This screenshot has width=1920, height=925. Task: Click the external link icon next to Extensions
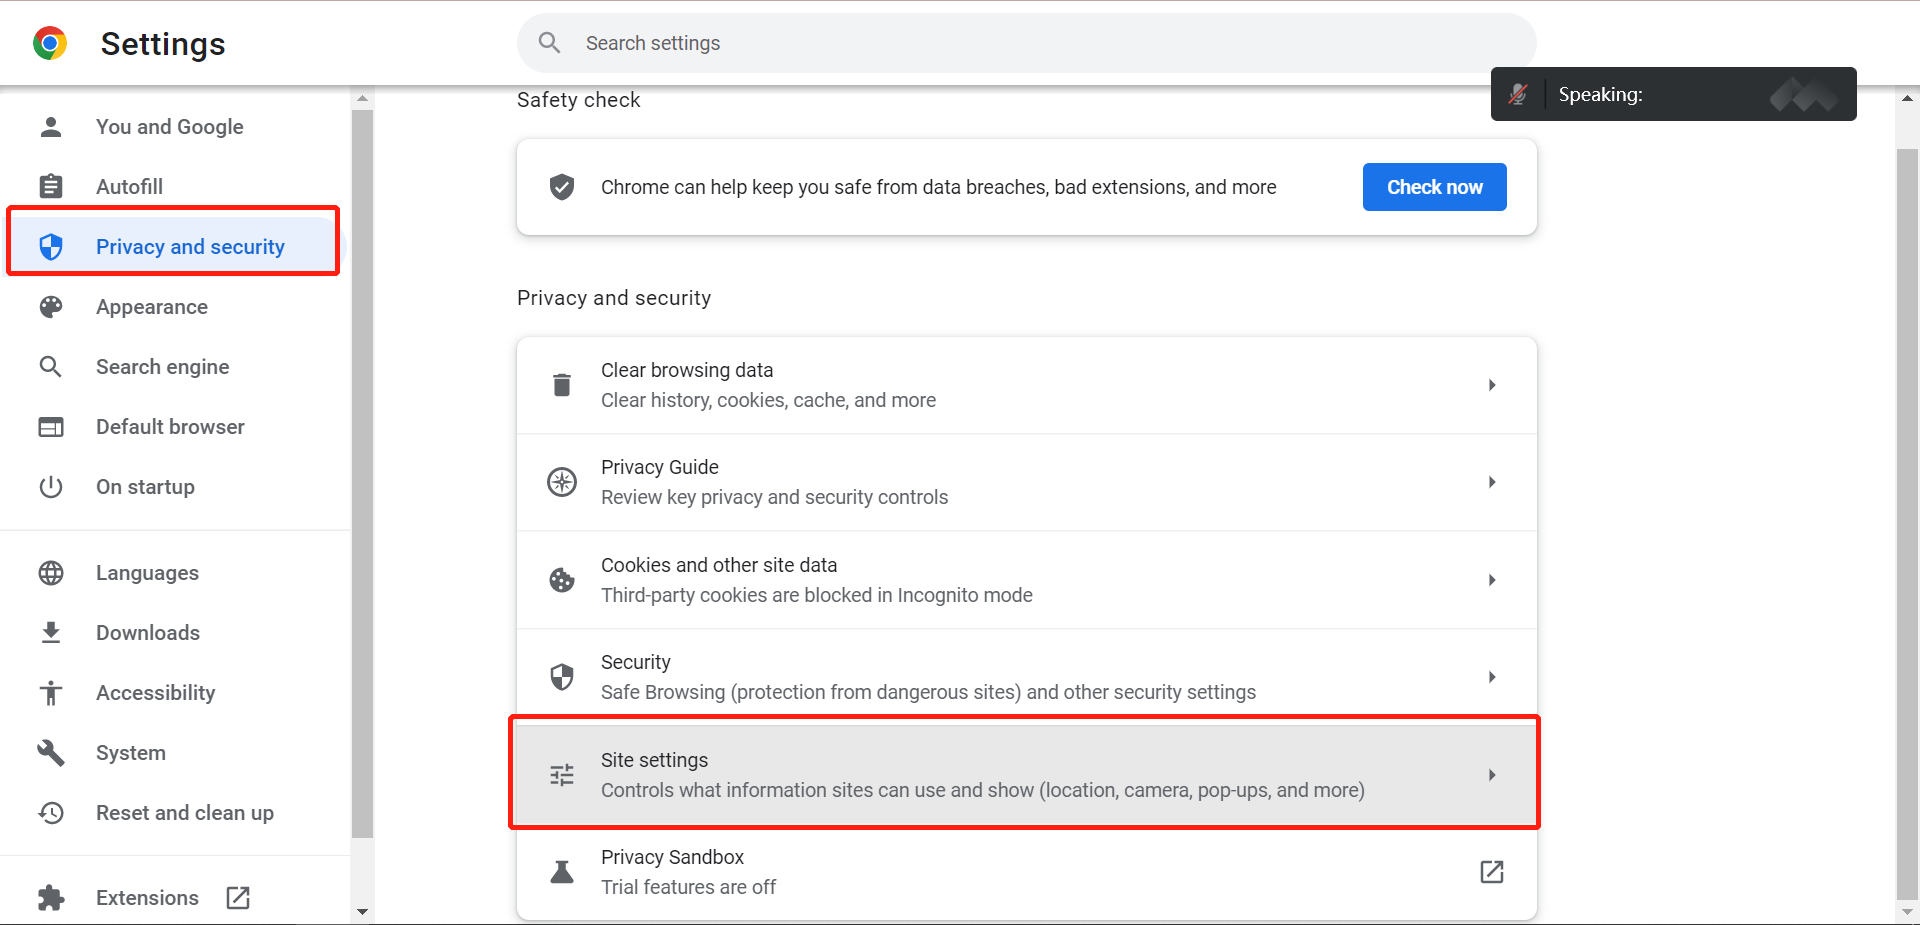[238, 898]
